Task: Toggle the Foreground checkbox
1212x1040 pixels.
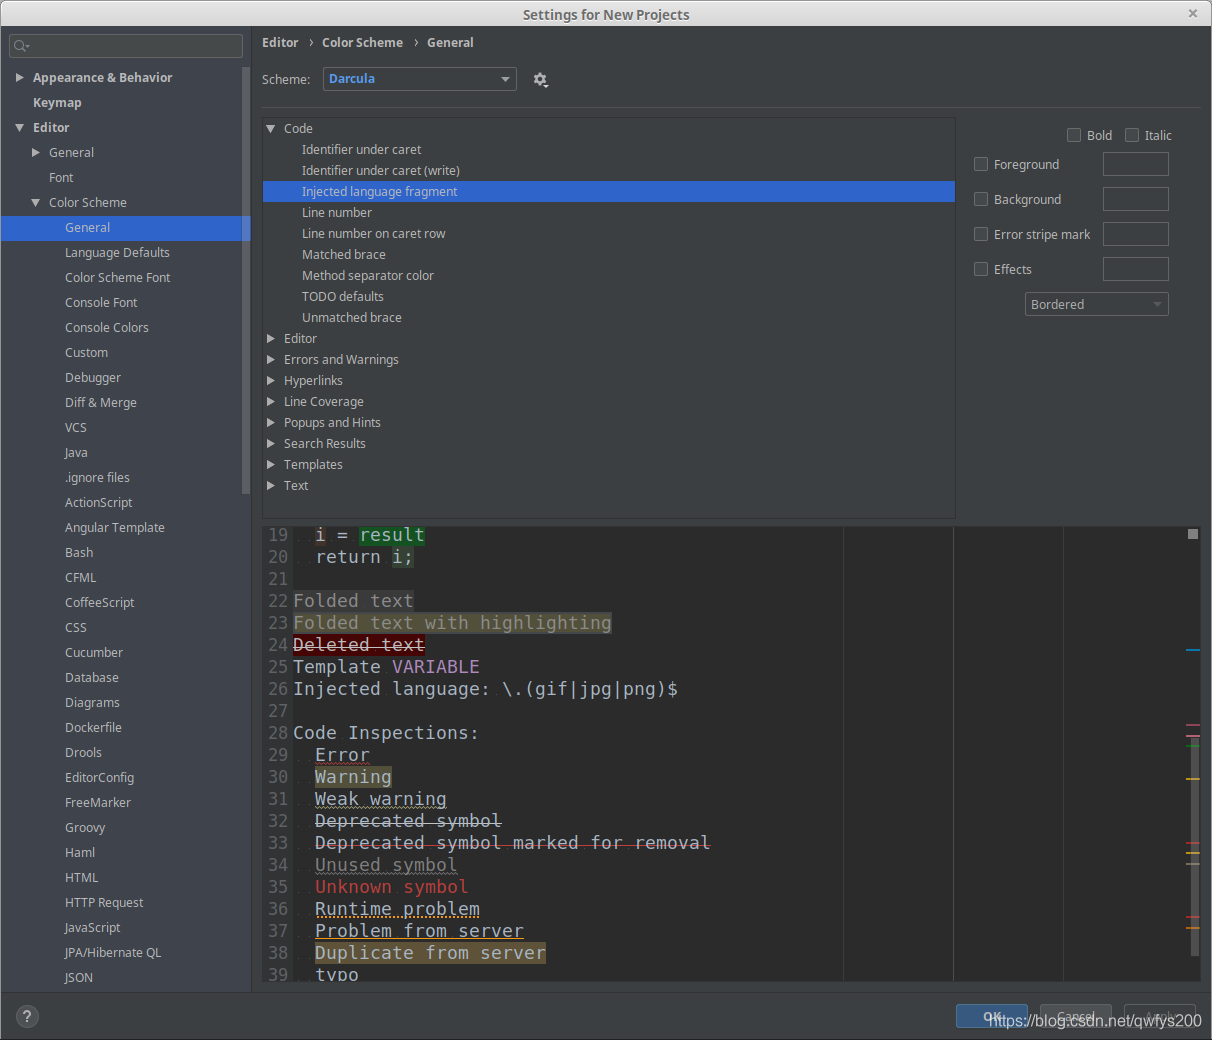Action: click(x=981, y=164)
